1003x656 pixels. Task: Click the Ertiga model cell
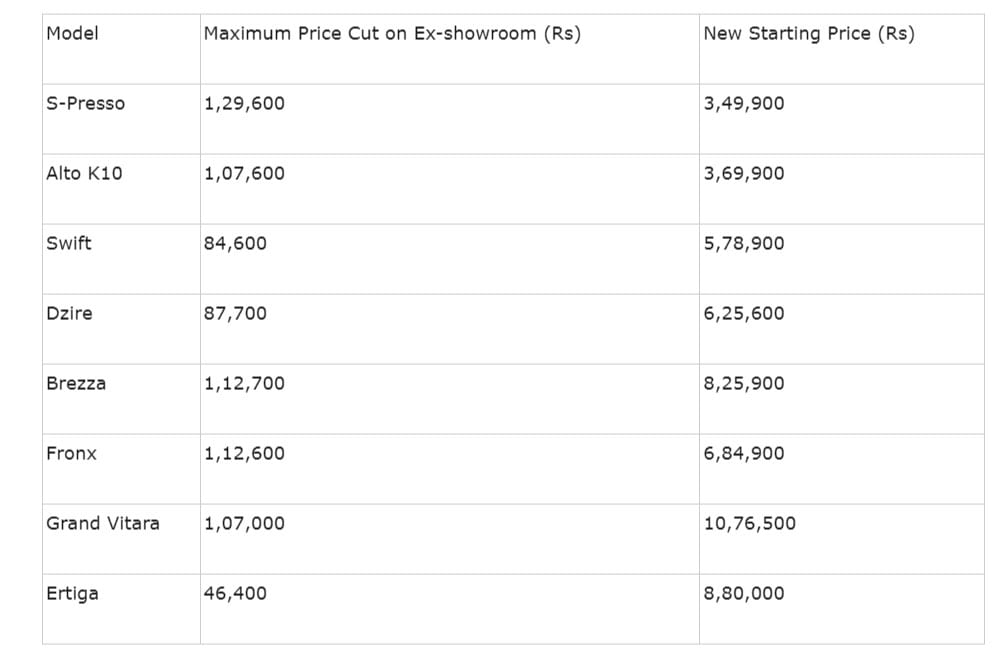coord(73,593)
